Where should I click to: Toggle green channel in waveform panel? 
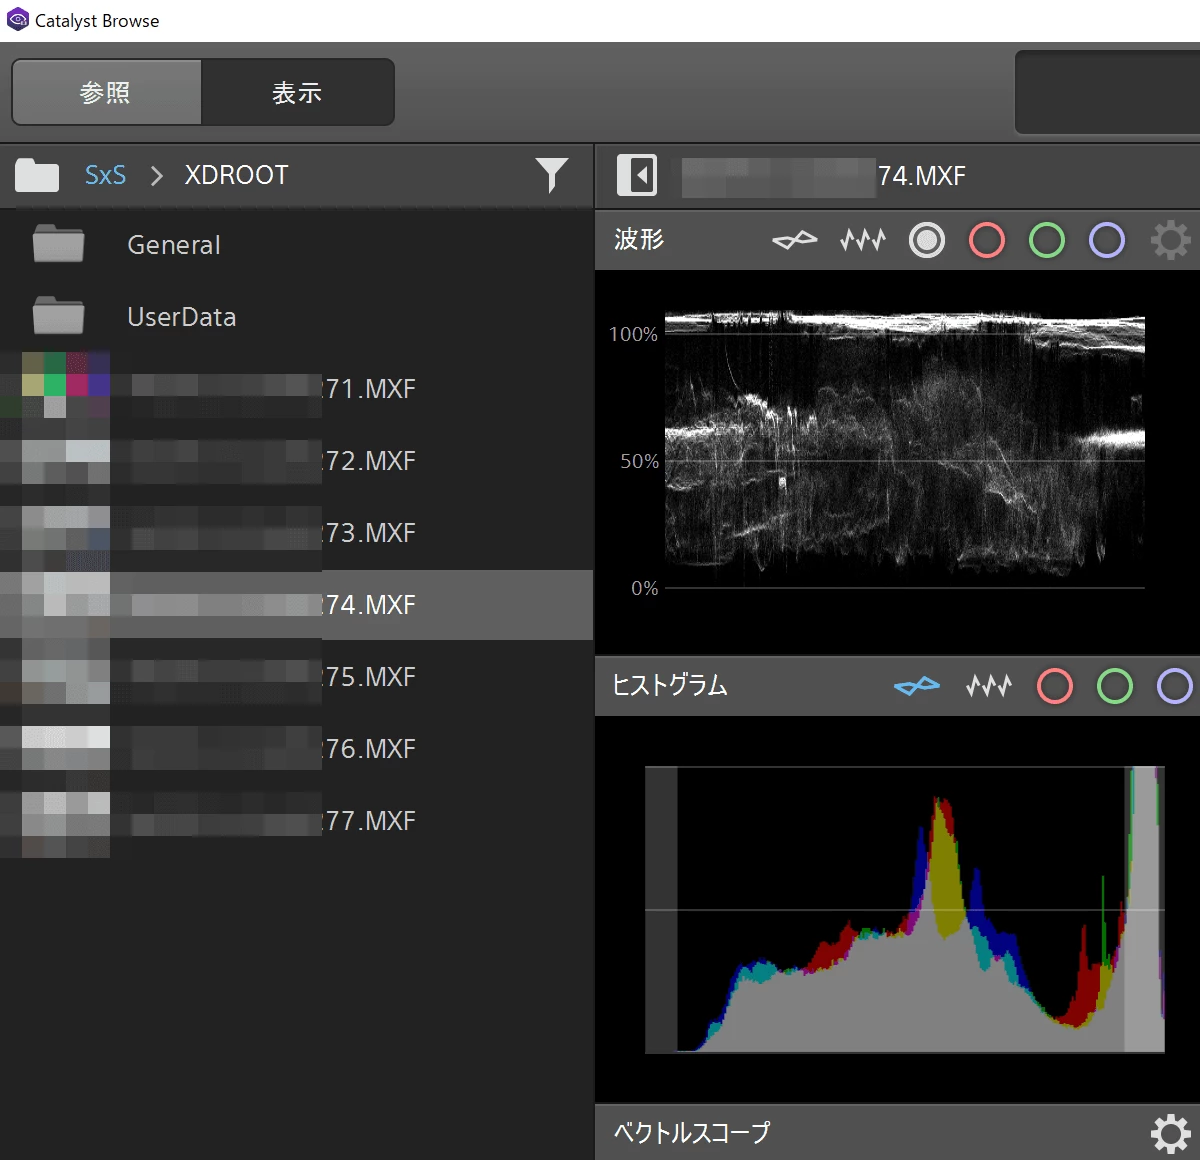point(1047,240)
